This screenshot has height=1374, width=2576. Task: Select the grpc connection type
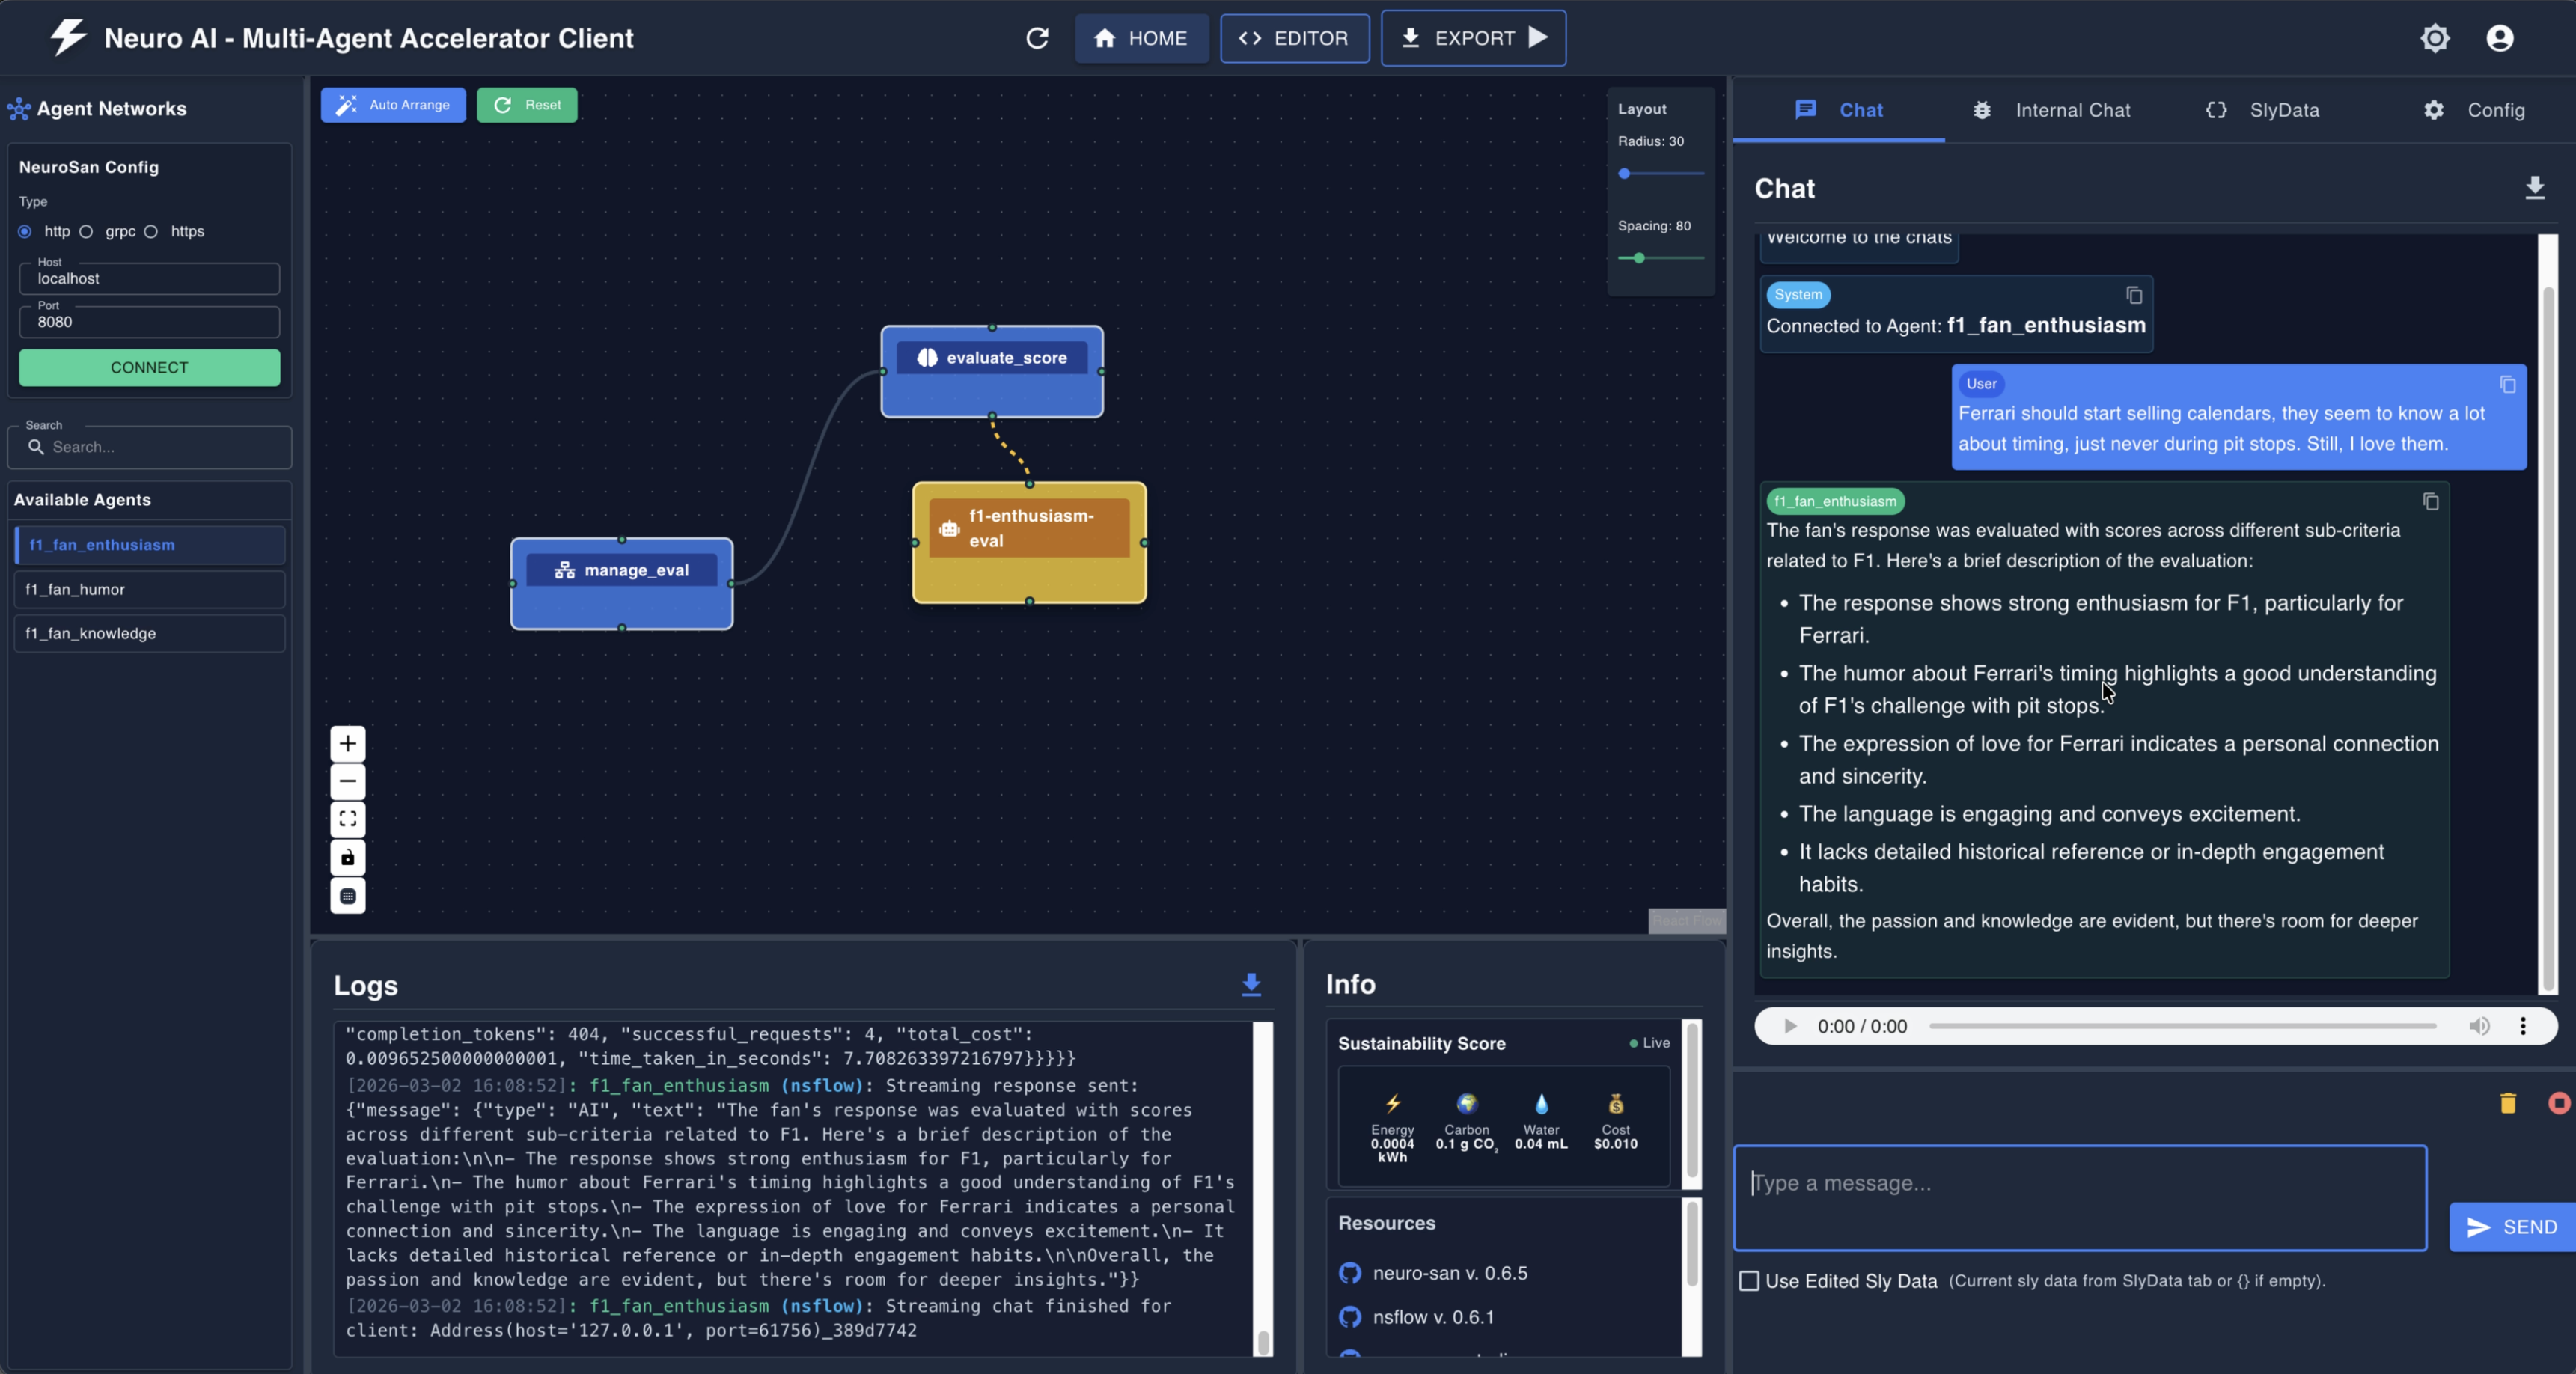tap(87, 231)
